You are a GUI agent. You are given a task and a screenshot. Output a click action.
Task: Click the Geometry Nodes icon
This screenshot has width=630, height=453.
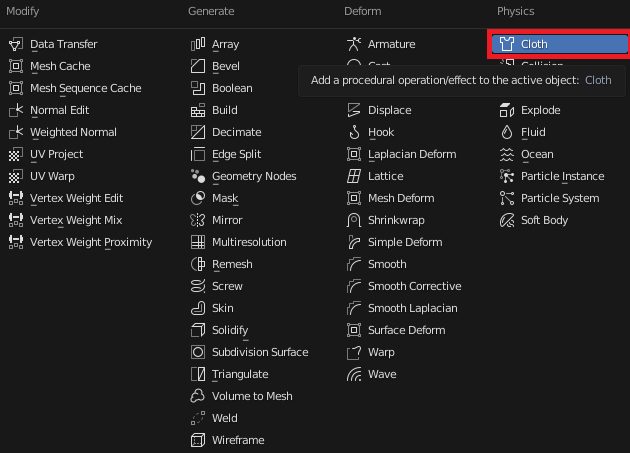click(197, 176)
